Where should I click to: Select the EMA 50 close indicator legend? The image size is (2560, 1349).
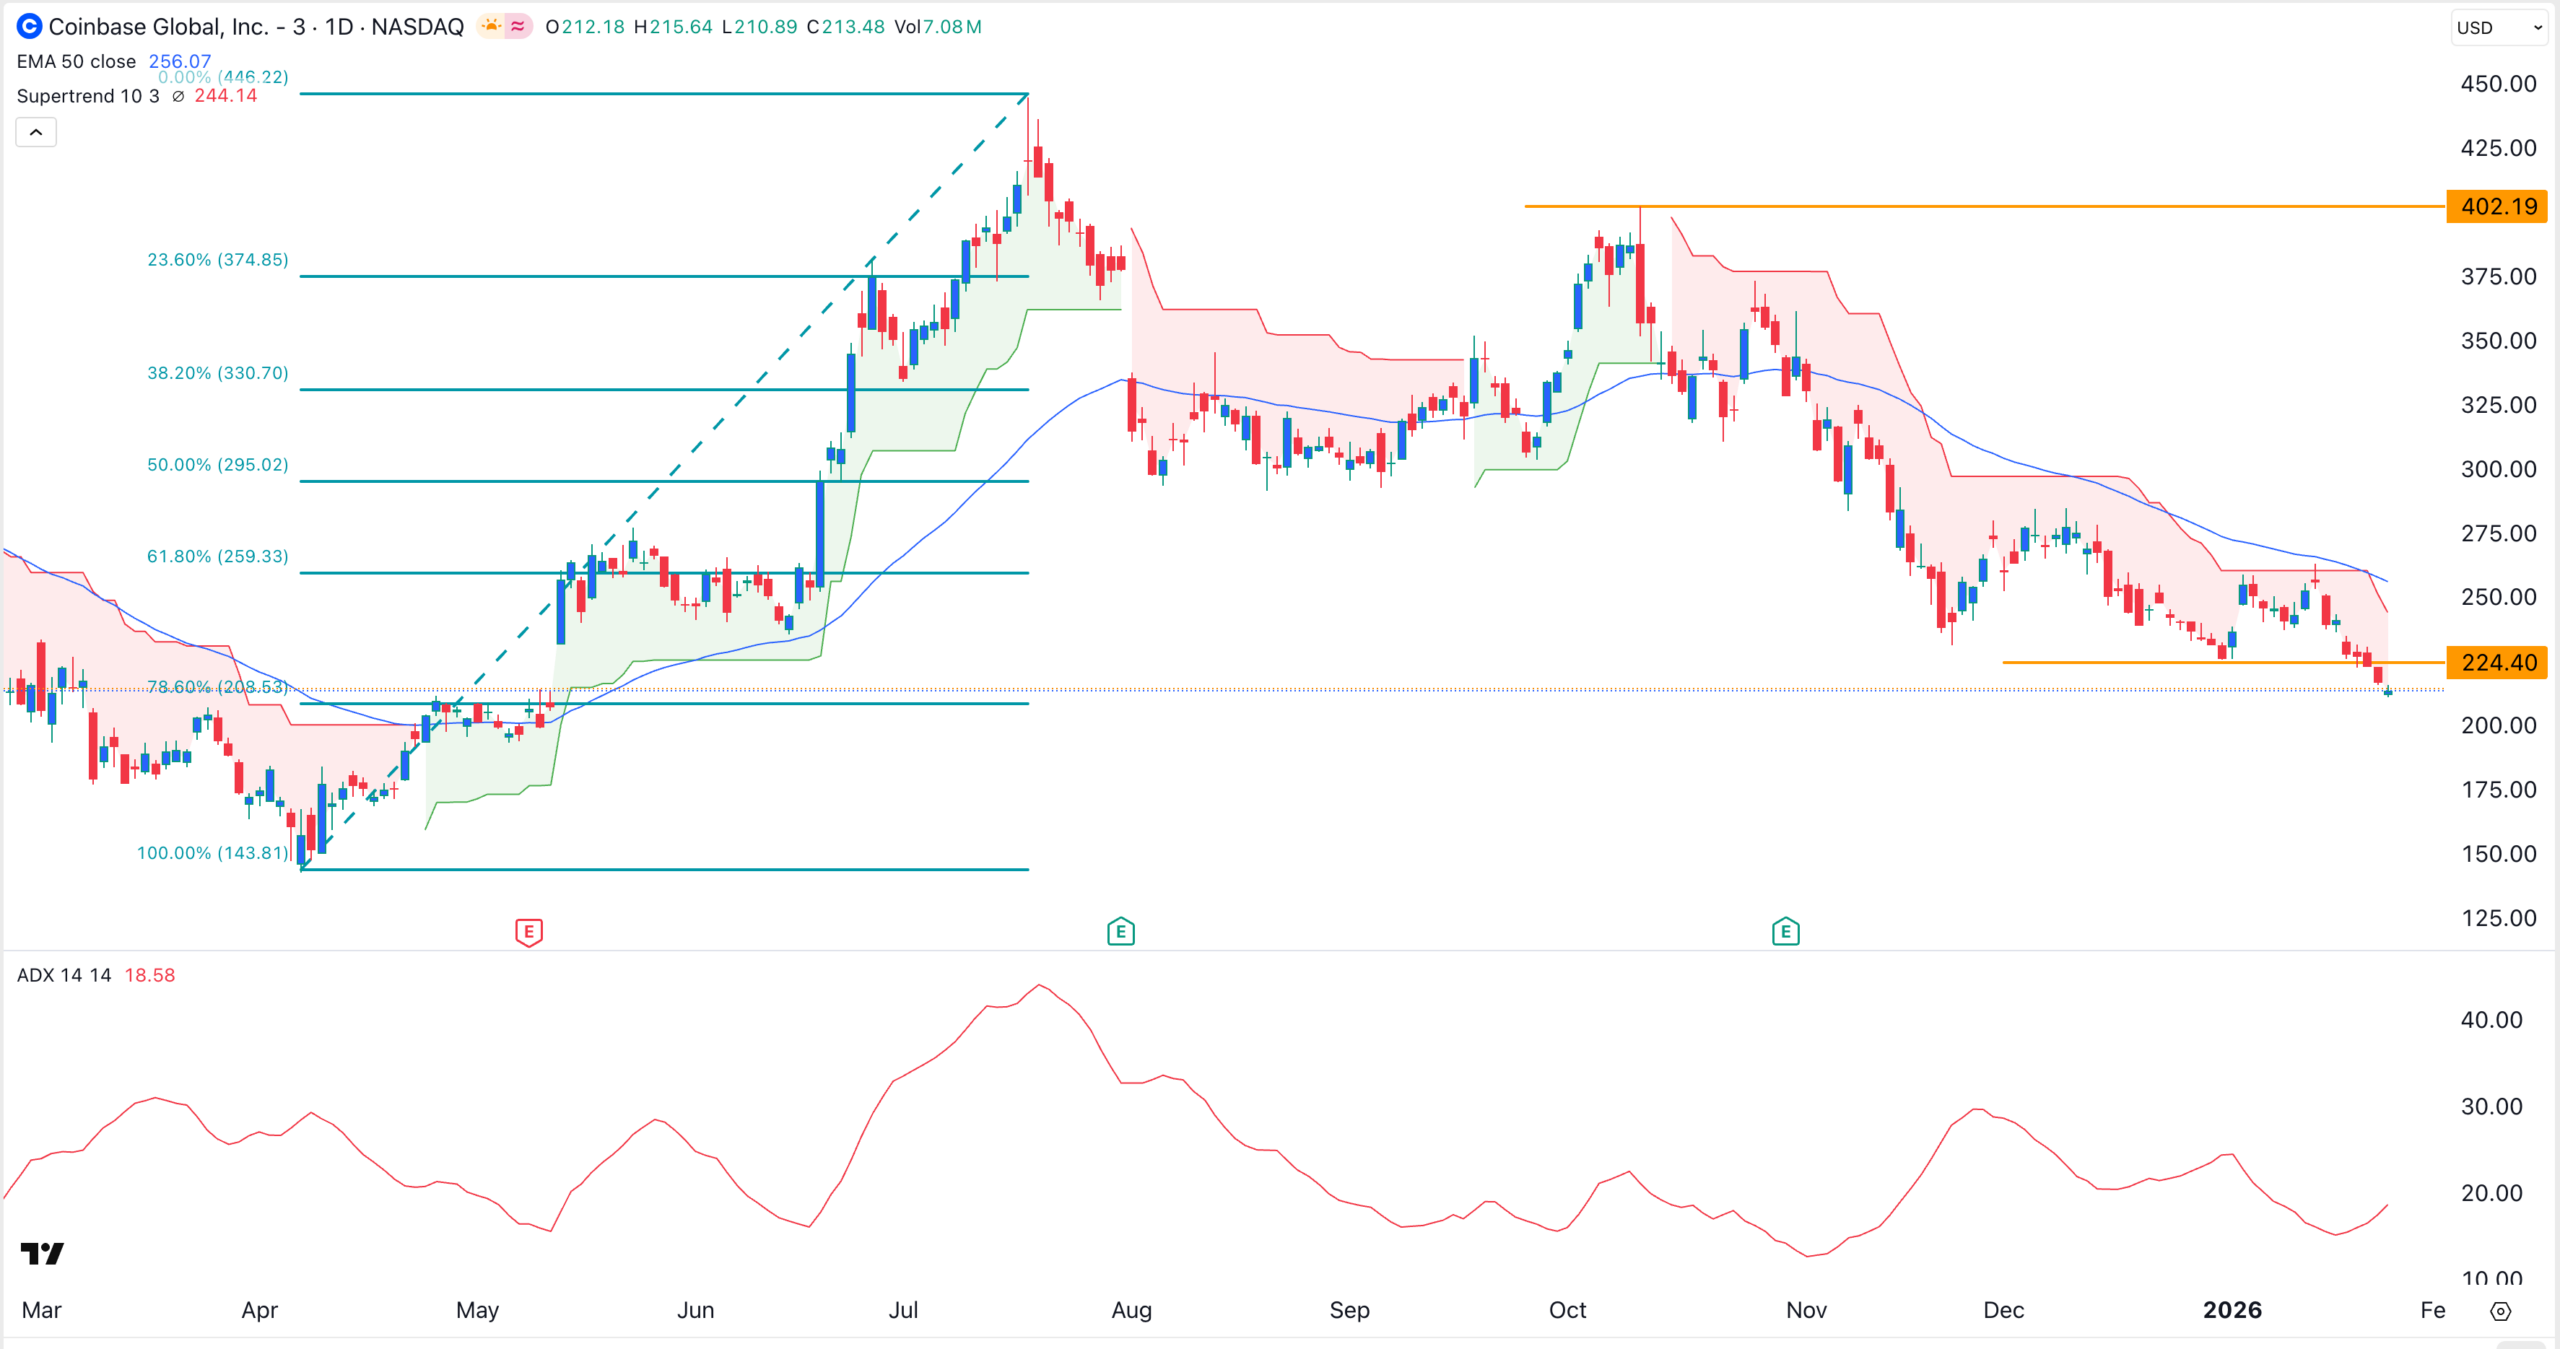(x=76, y=61)
